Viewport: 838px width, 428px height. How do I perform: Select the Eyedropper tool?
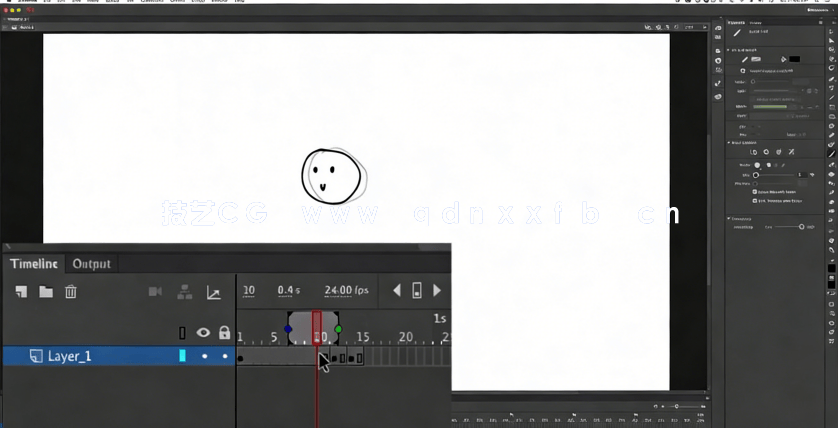[x=832, y=193]
